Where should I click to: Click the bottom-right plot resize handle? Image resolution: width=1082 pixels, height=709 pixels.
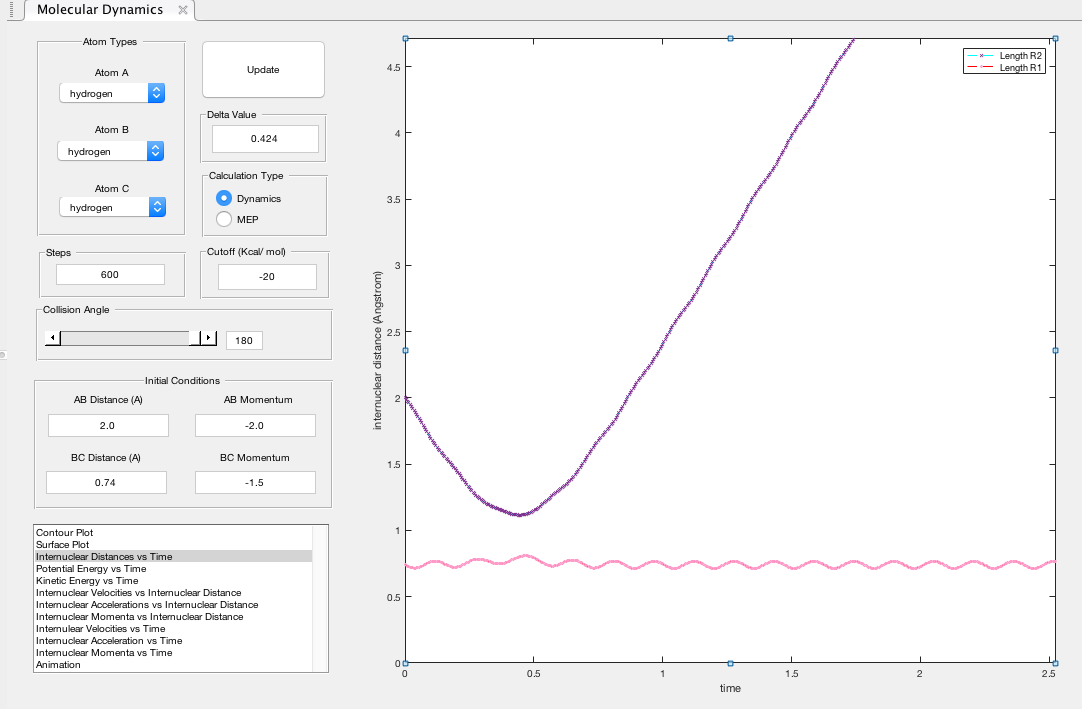click(x=1055, y=663)
